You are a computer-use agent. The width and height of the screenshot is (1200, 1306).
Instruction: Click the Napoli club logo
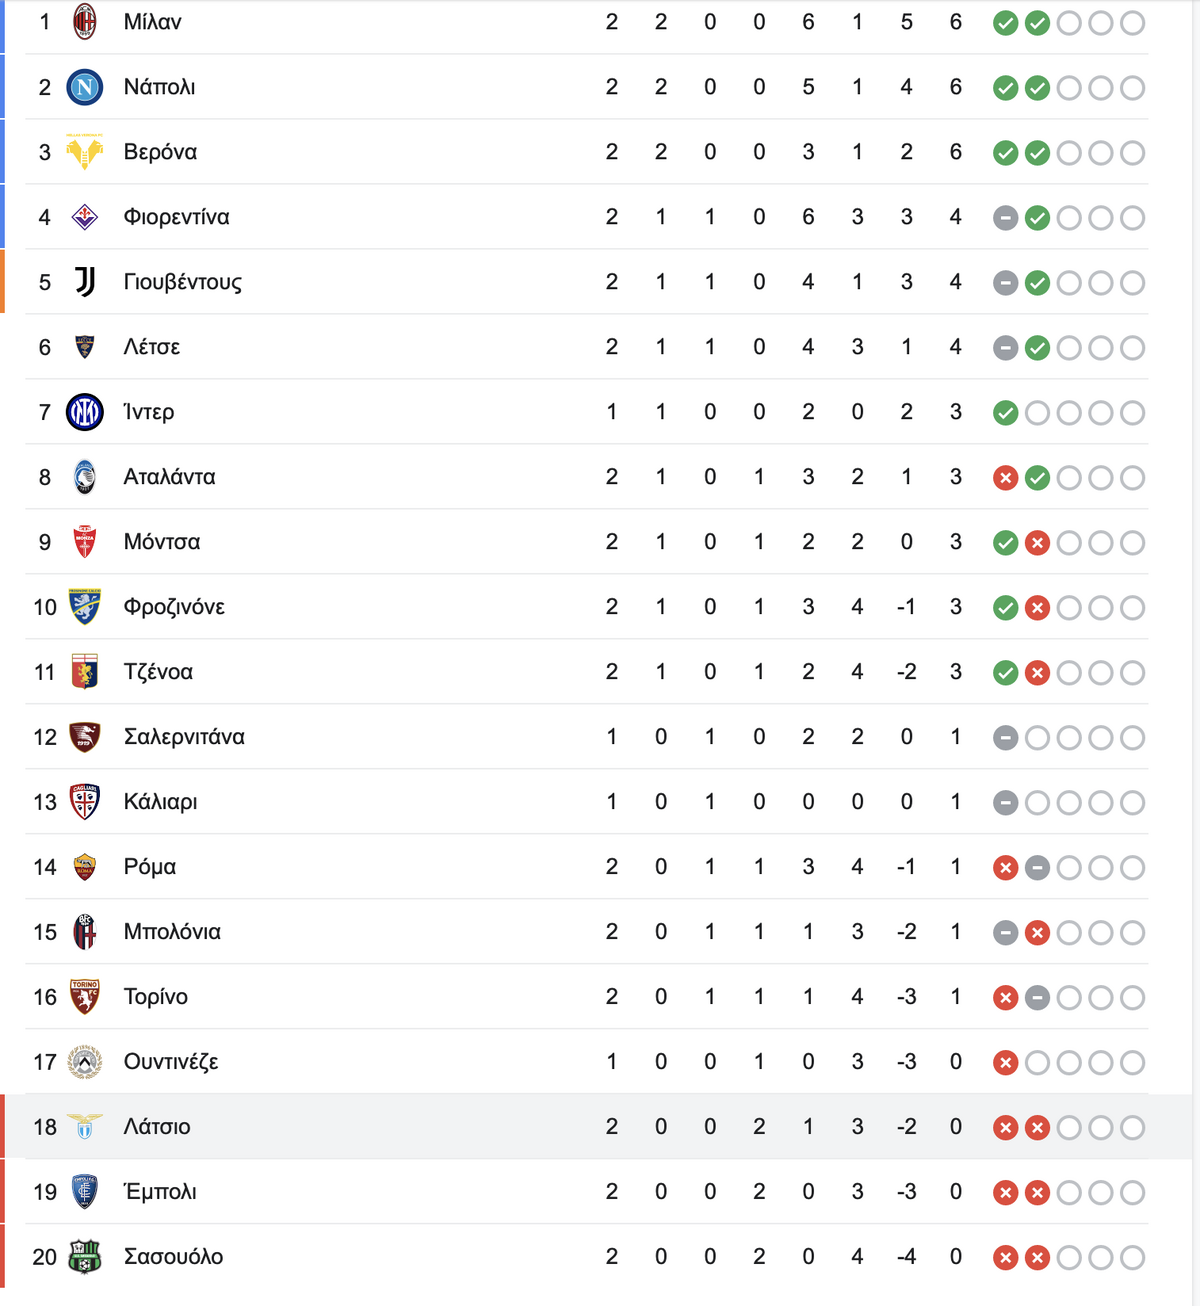tap(85, 87)
